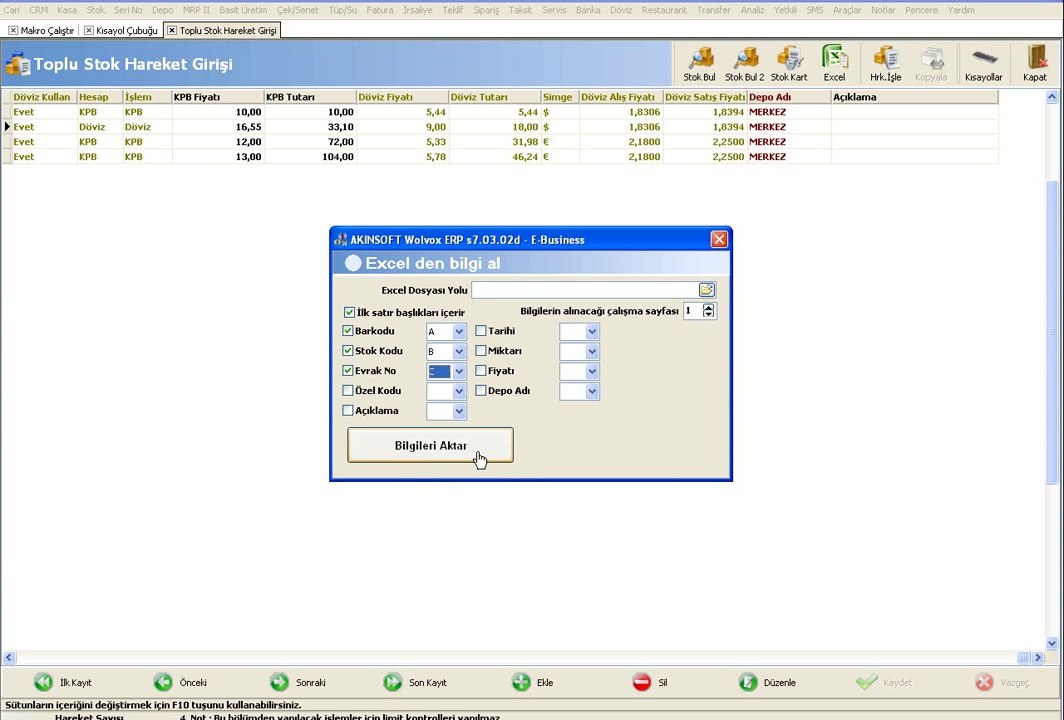Click the current row indicator arrow
Image resolution: width=1064 pixels, height=720 pixels.
7,126
